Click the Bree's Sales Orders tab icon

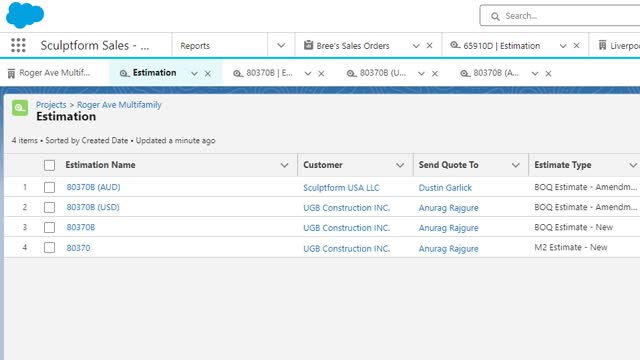(x=308, y=45)
